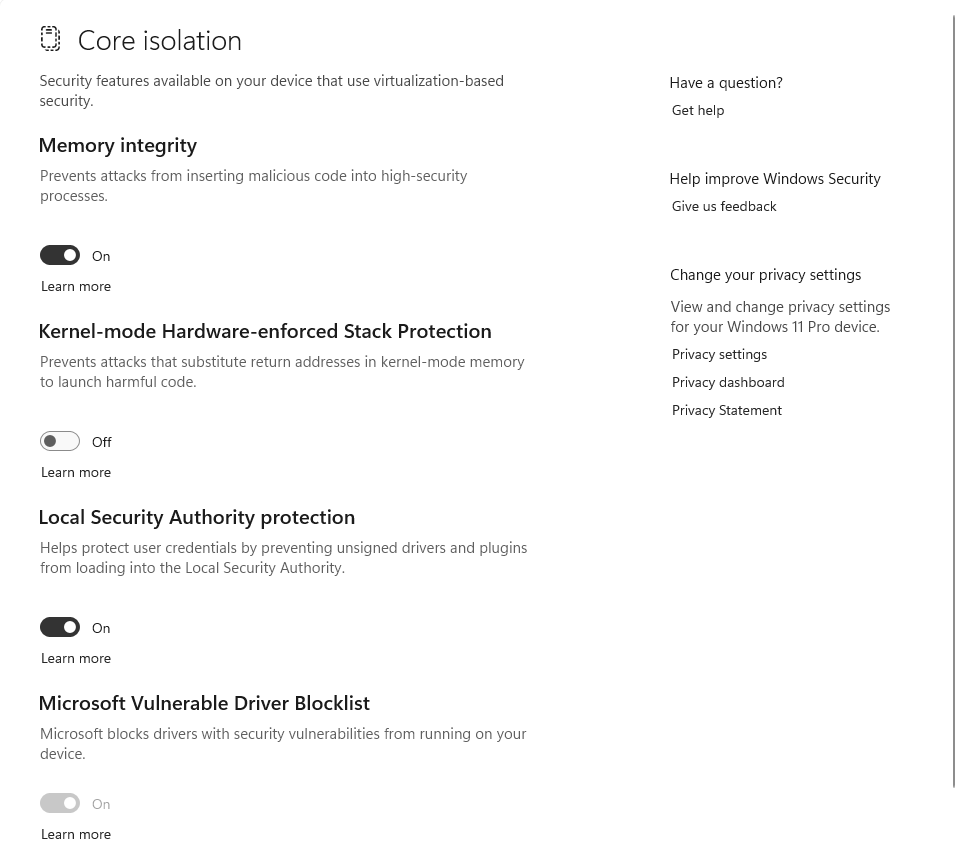Viewport: 958px width, 846px height.
Task: Click the Core isolation chip icon
Action: [x=50, y=39]
